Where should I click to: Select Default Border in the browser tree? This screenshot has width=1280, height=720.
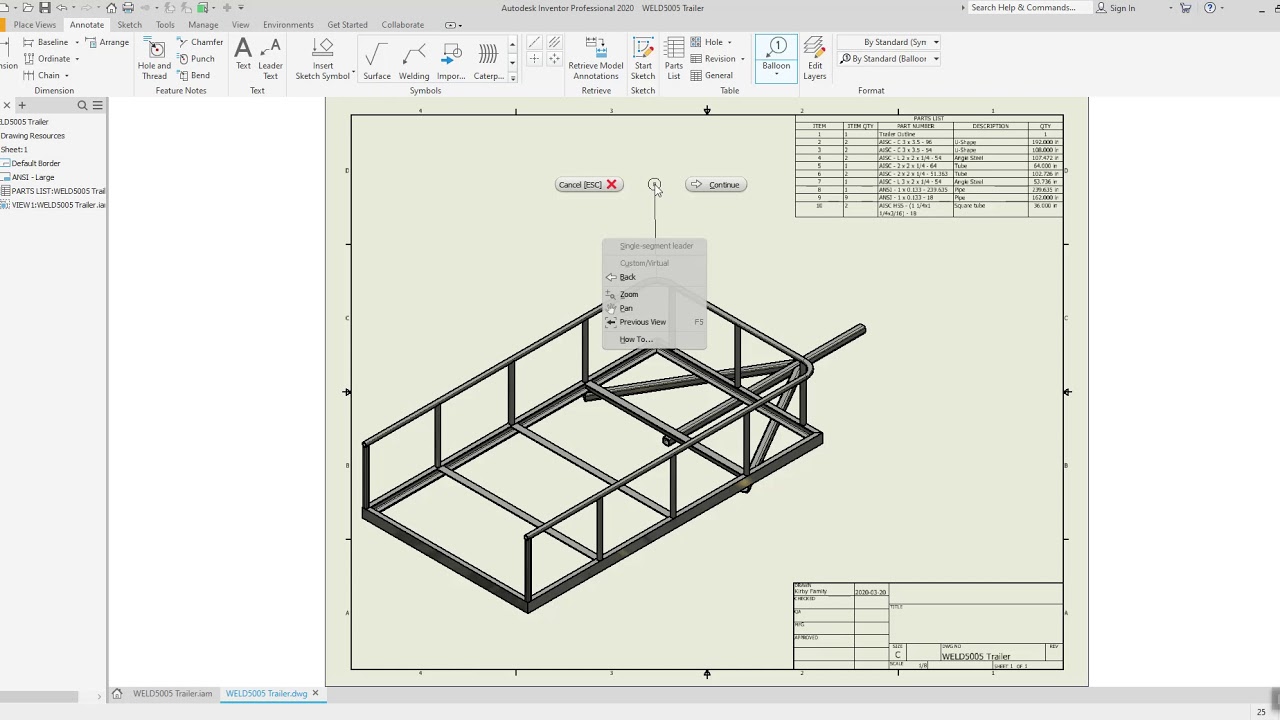[x=36, y=163]
